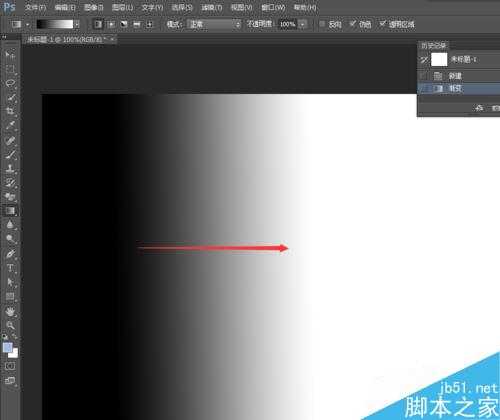Open the Filter (滤镜) menu
This screenshot has height=420, width=500.
pos(212,7)
